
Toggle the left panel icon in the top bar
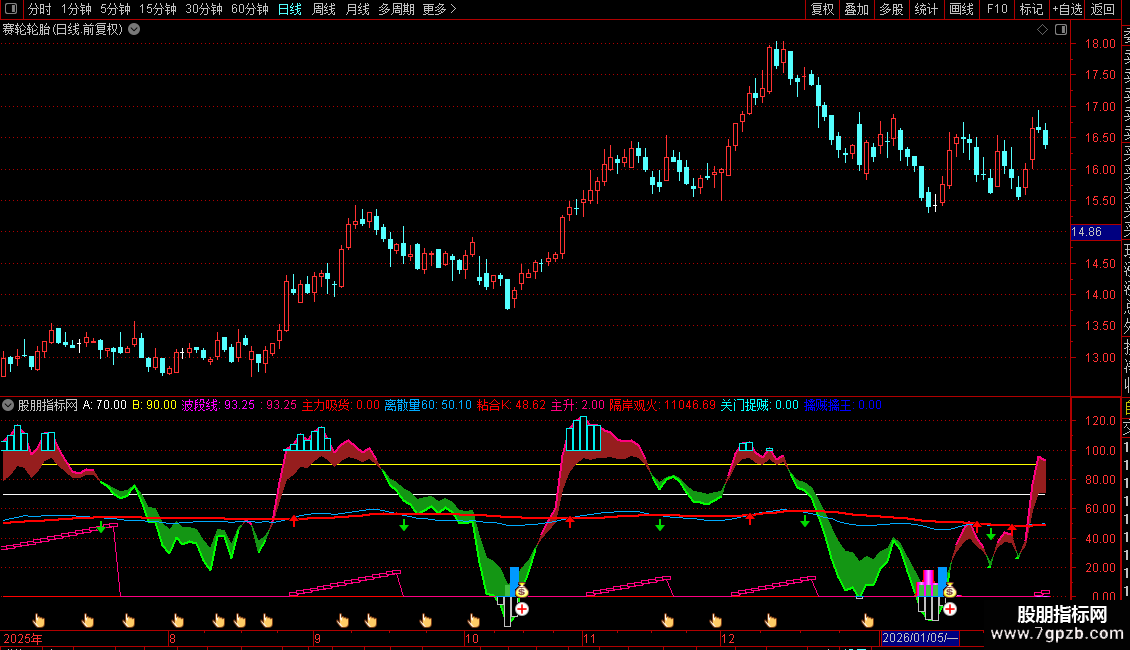pos(11,9)
